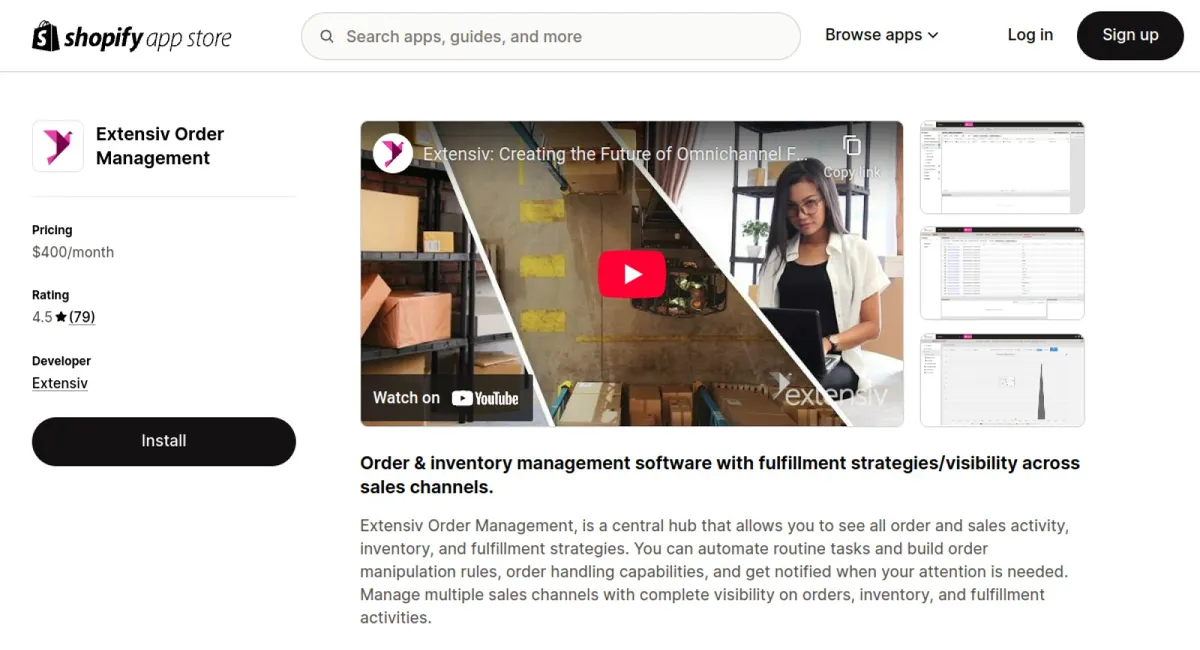The image size is (1200, 650).
Task: Click the Shopify bag logo icon
Action: (x=46, y=36)
